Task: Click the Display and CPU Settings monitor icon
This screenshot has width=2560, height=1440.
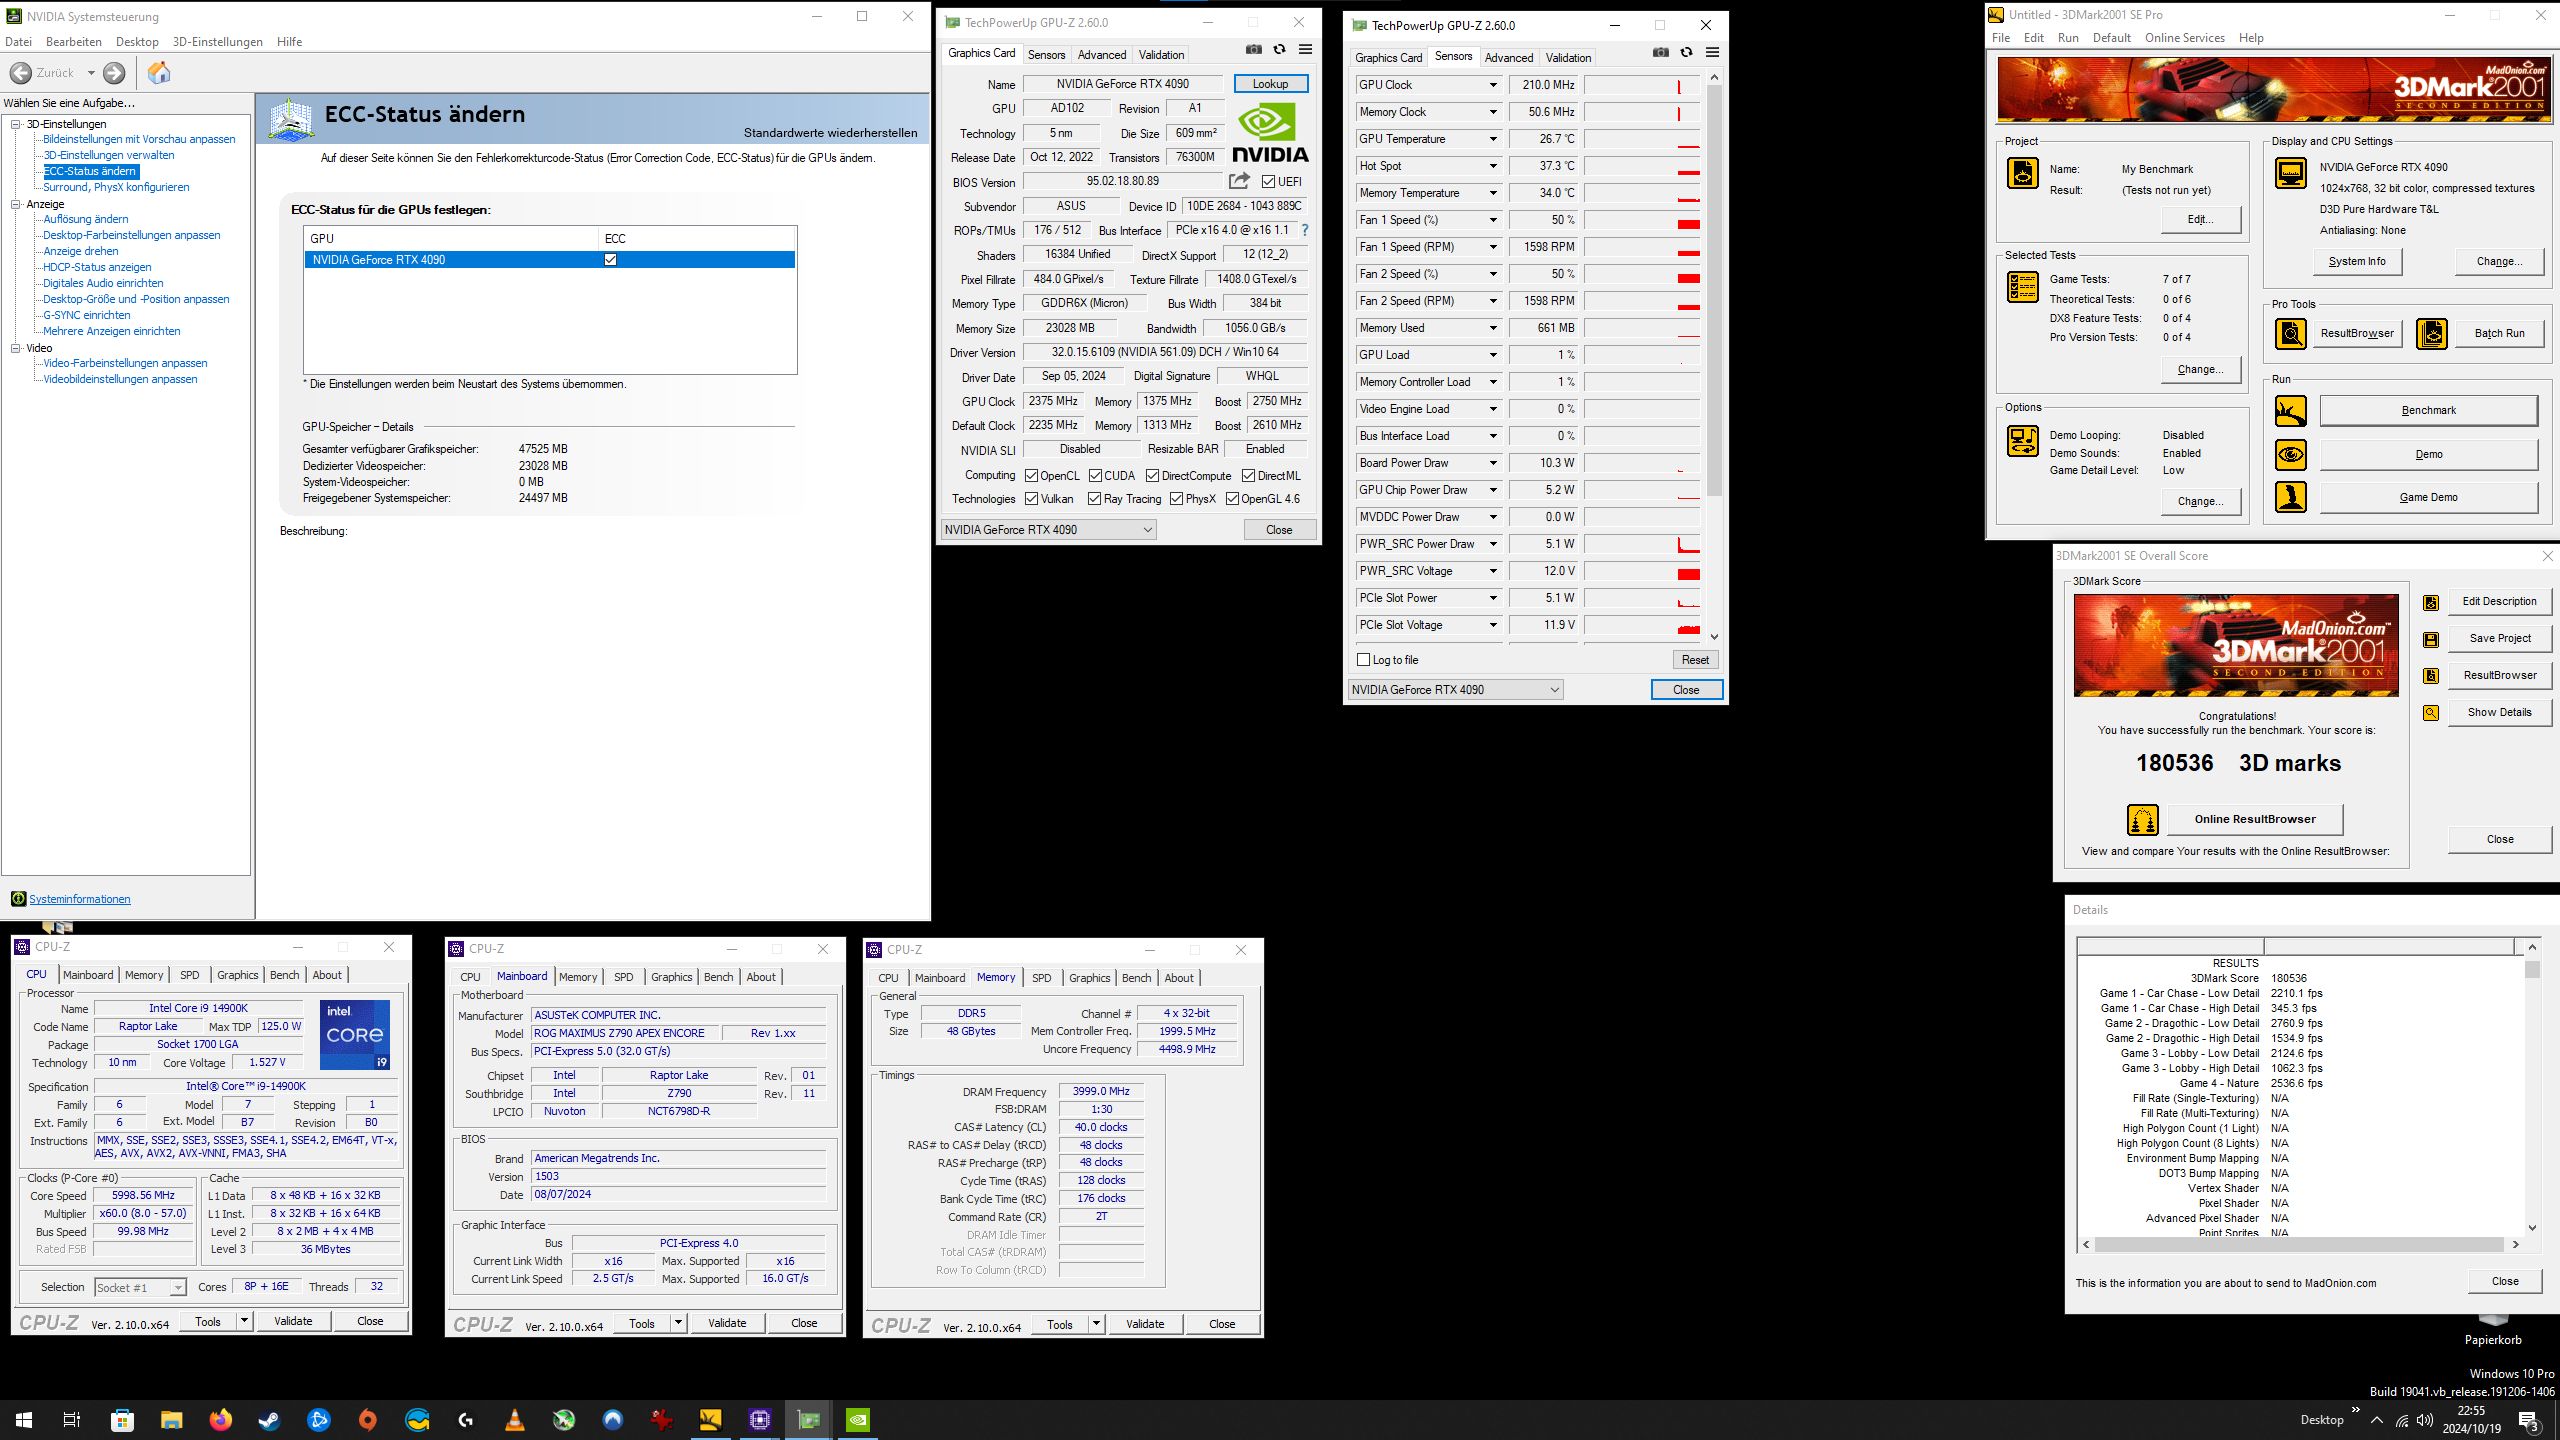Action: [2291, 173]
